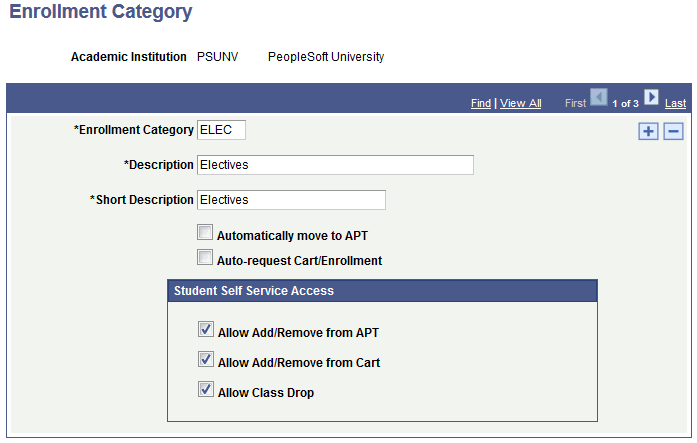Click the Enrollment Category input field
The height and width of the screenshot is (443, 697).
coord(221,130)
